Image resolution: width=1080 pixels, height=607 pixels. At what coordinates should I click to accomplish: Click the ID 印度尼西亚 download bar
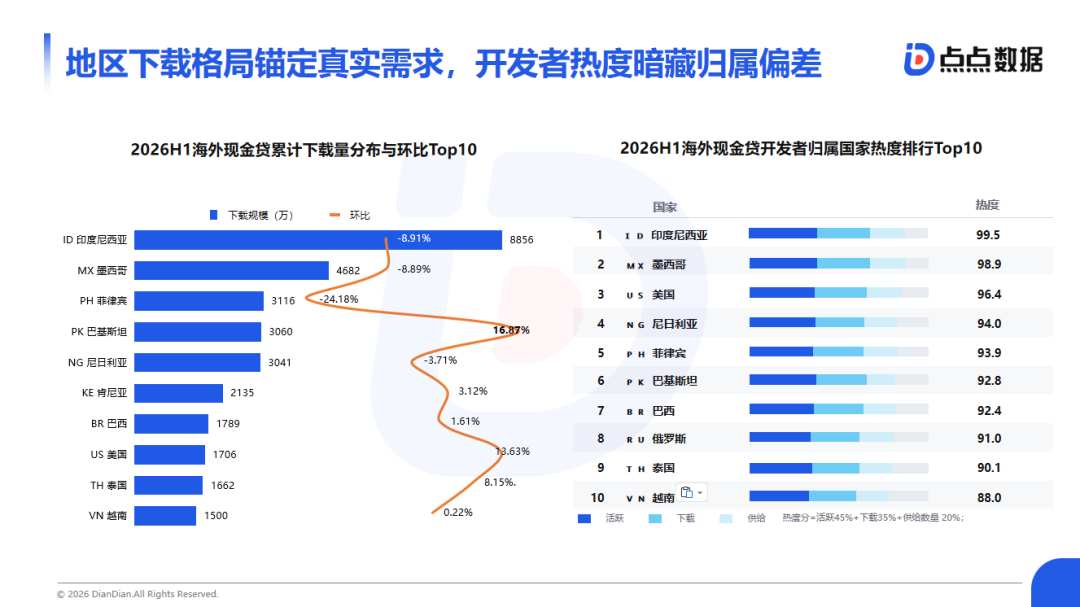(x=318, y=240)
